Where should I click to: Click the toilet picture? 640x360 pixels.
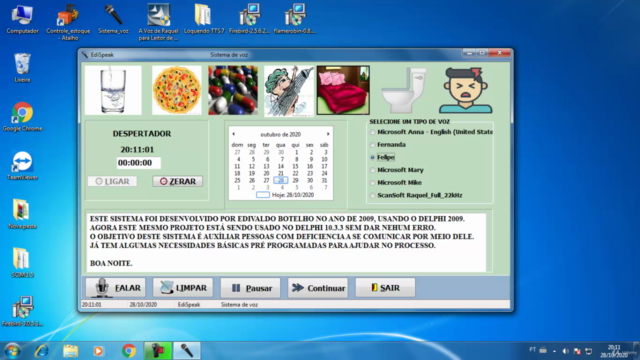404,90
